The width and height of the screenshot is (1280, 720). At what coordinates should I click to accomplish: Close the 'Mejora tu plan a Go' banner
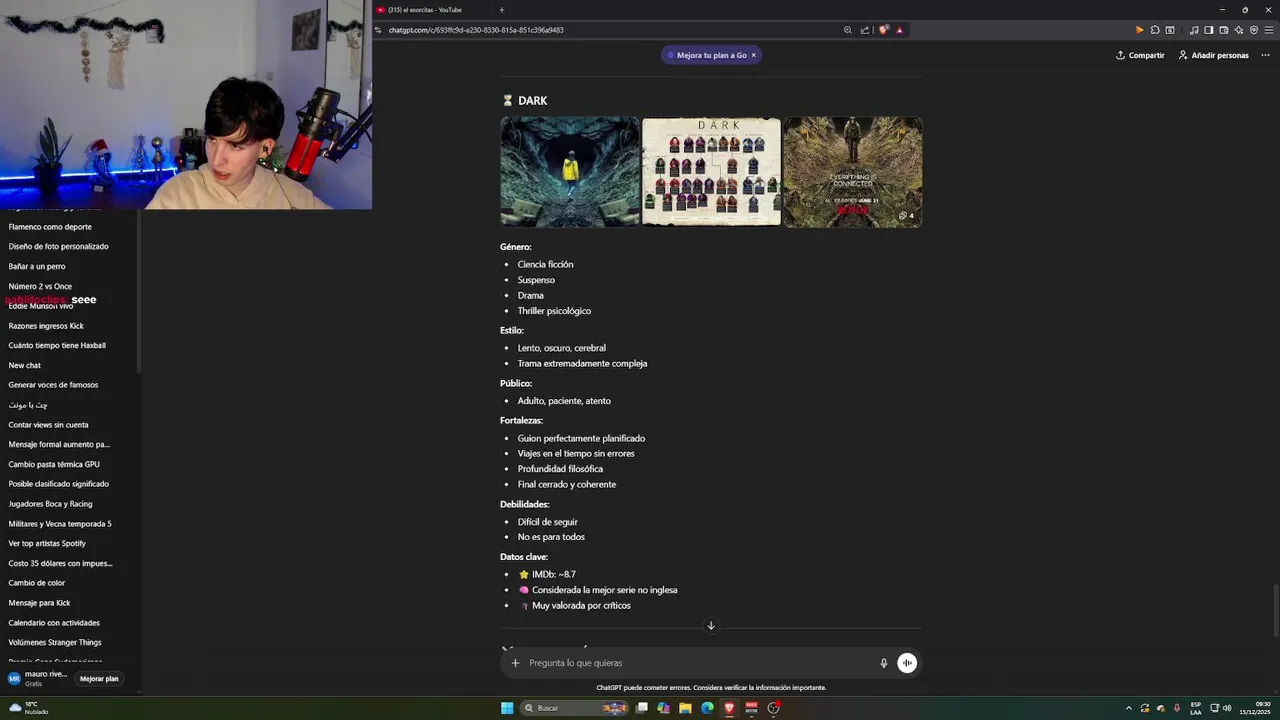(754, 55)
